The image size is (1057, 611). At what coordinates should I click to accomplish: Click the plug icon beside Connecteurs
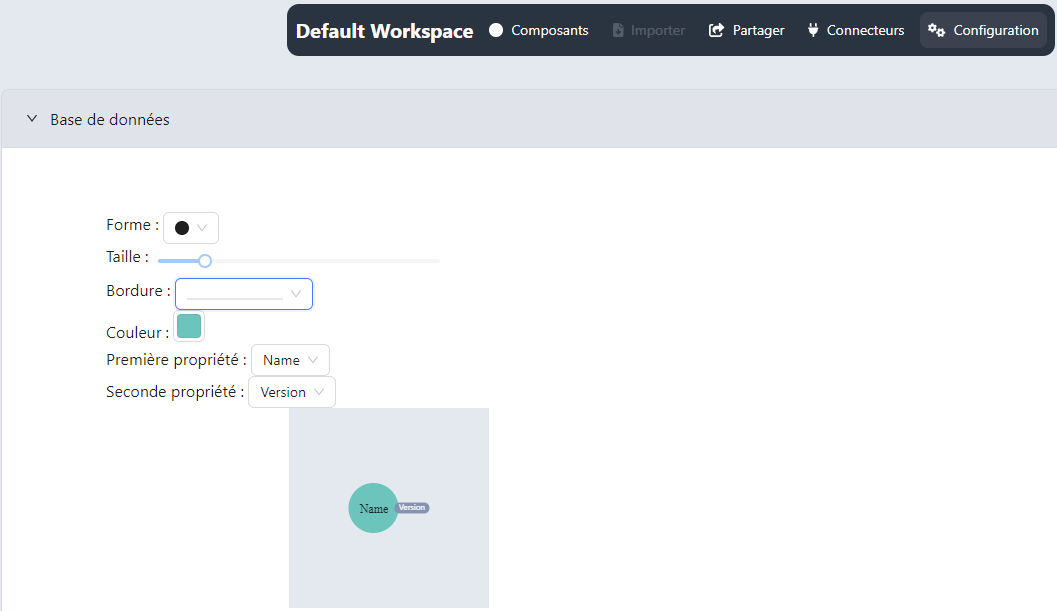pyautogui.click(x=813, y=30)
